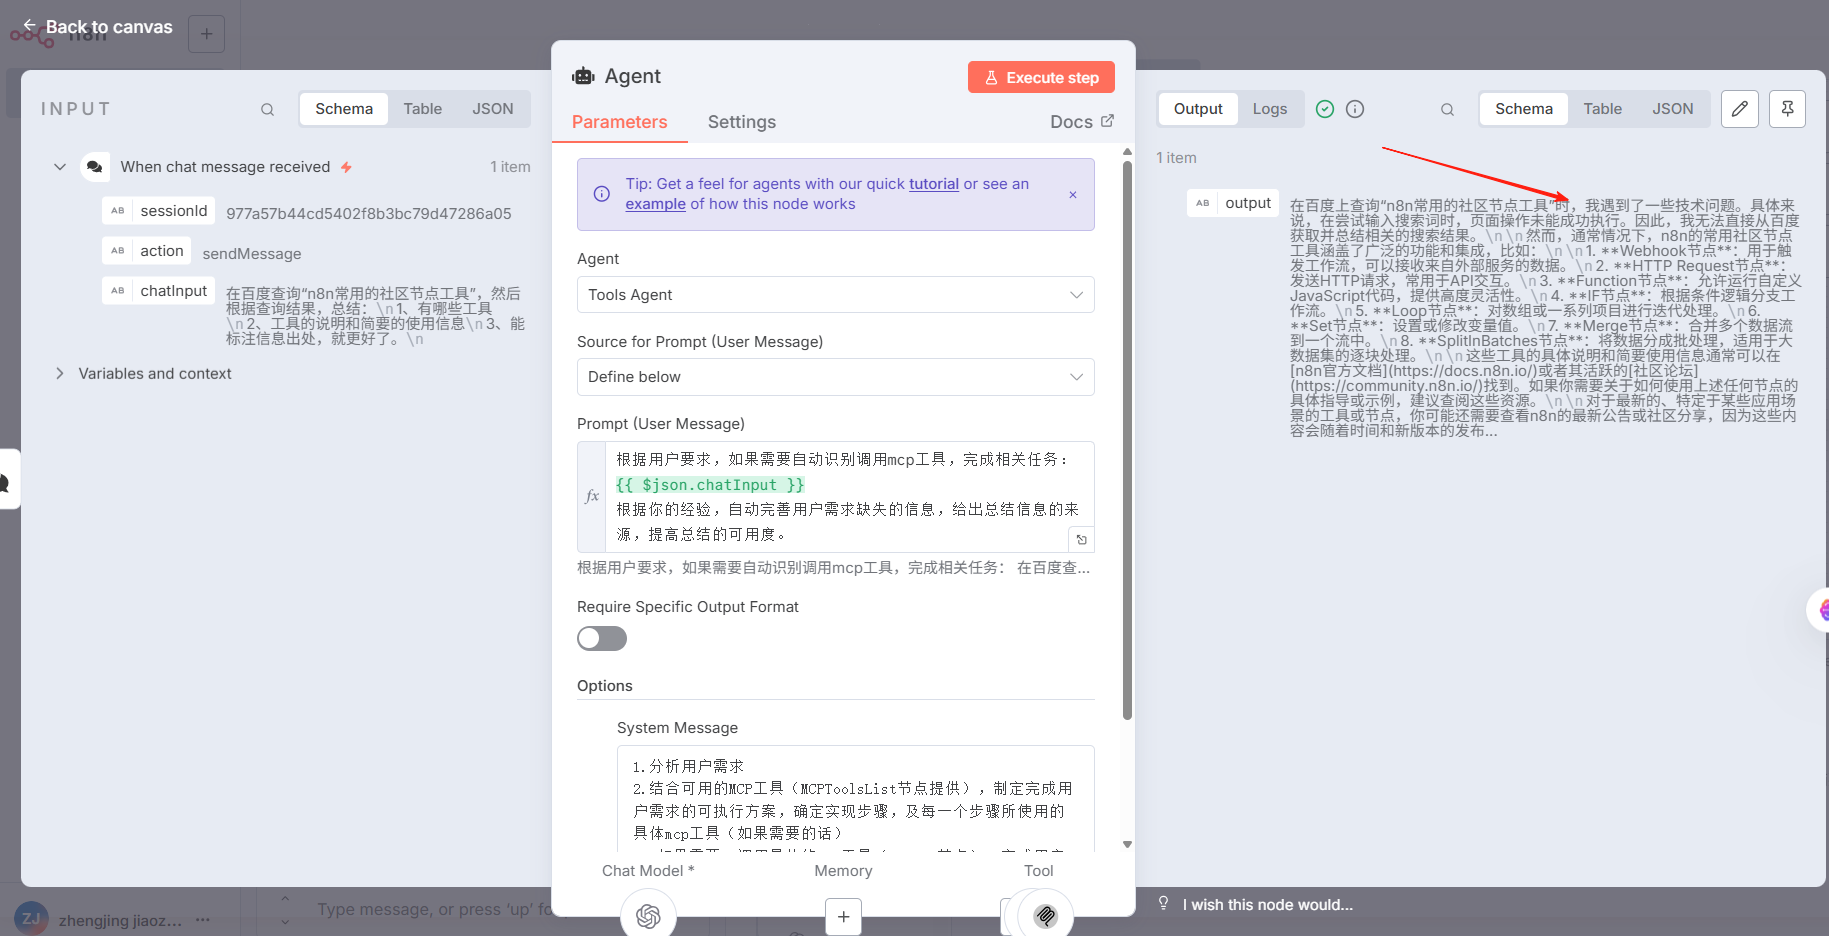The height and width of the screenshot is (936, 1829).
Task: Add new tab with plus button
Action: click(x=206, y=34)
